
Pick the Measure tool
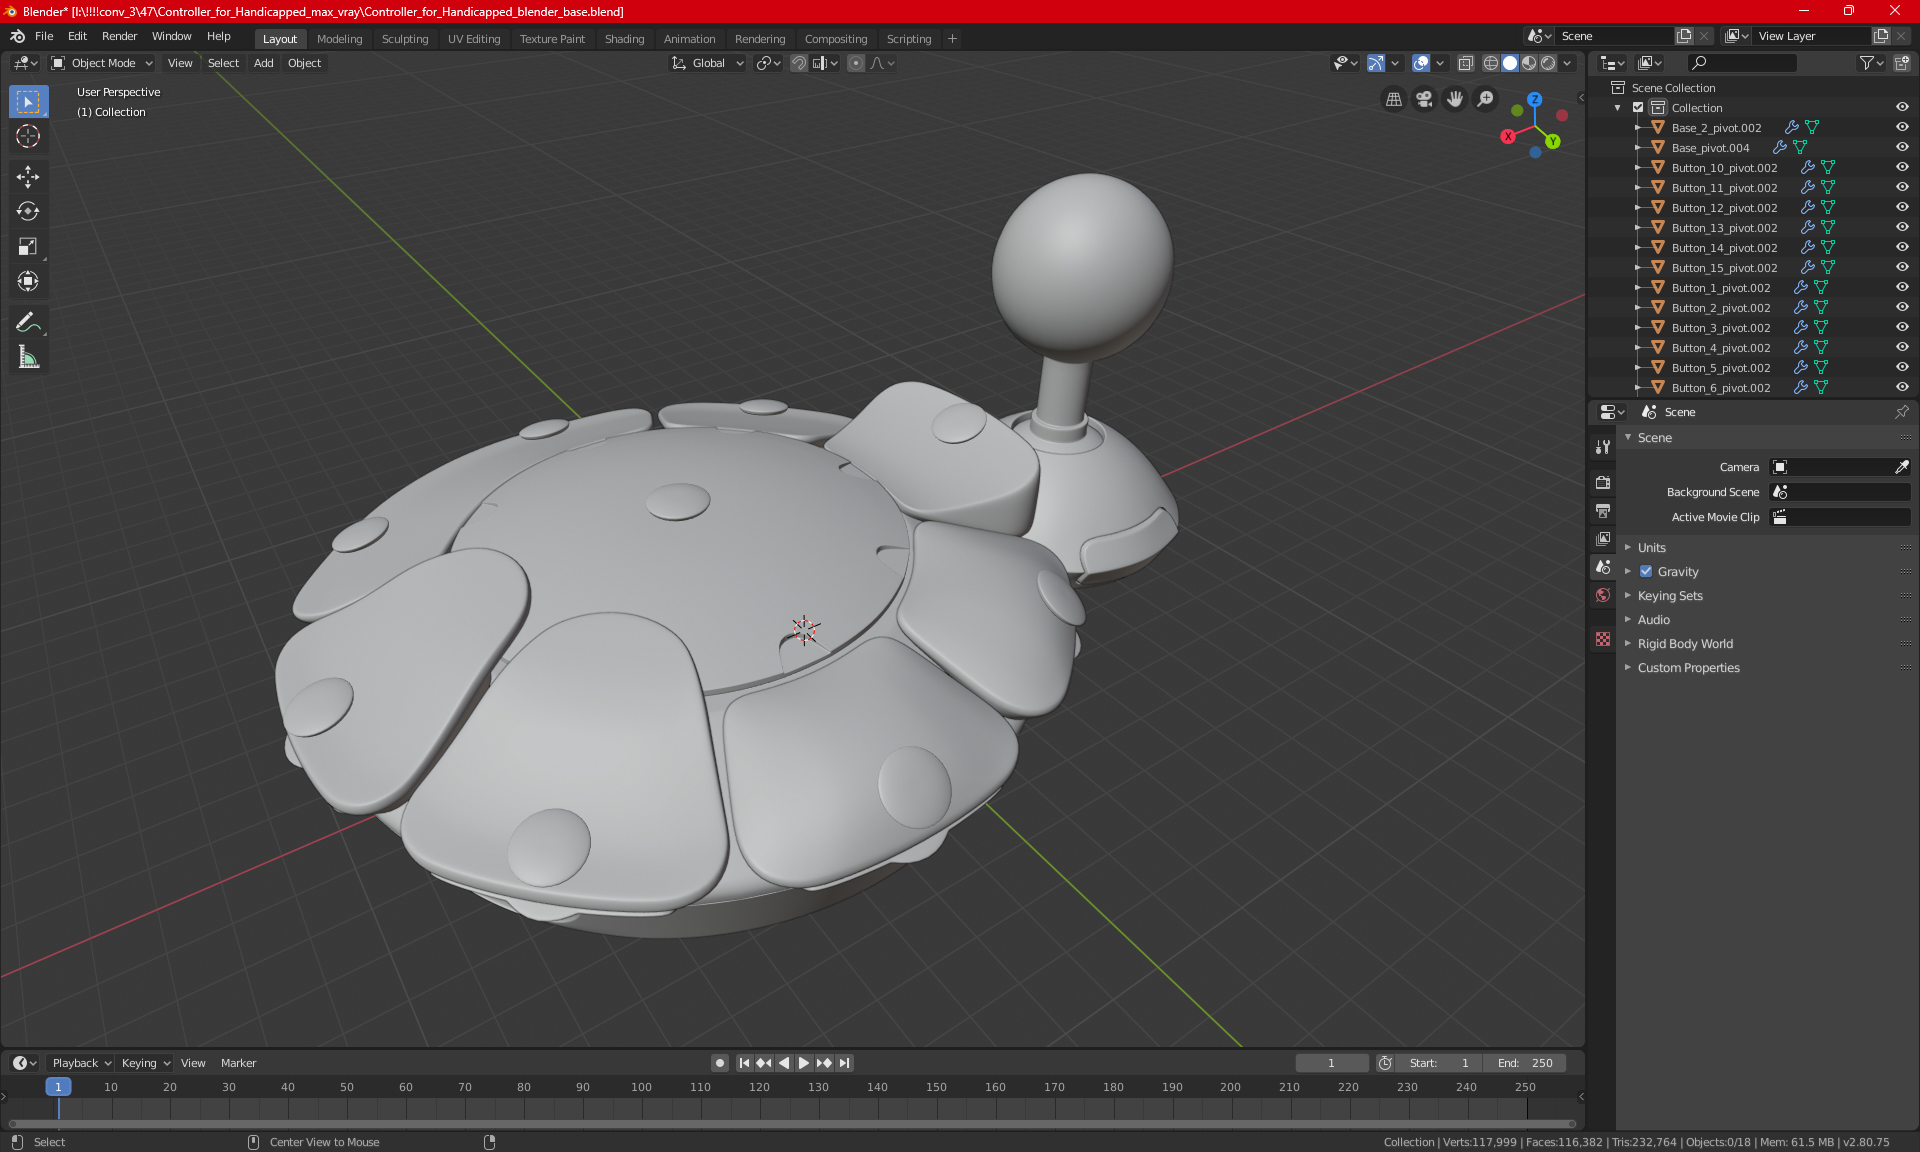click(28, 357)
